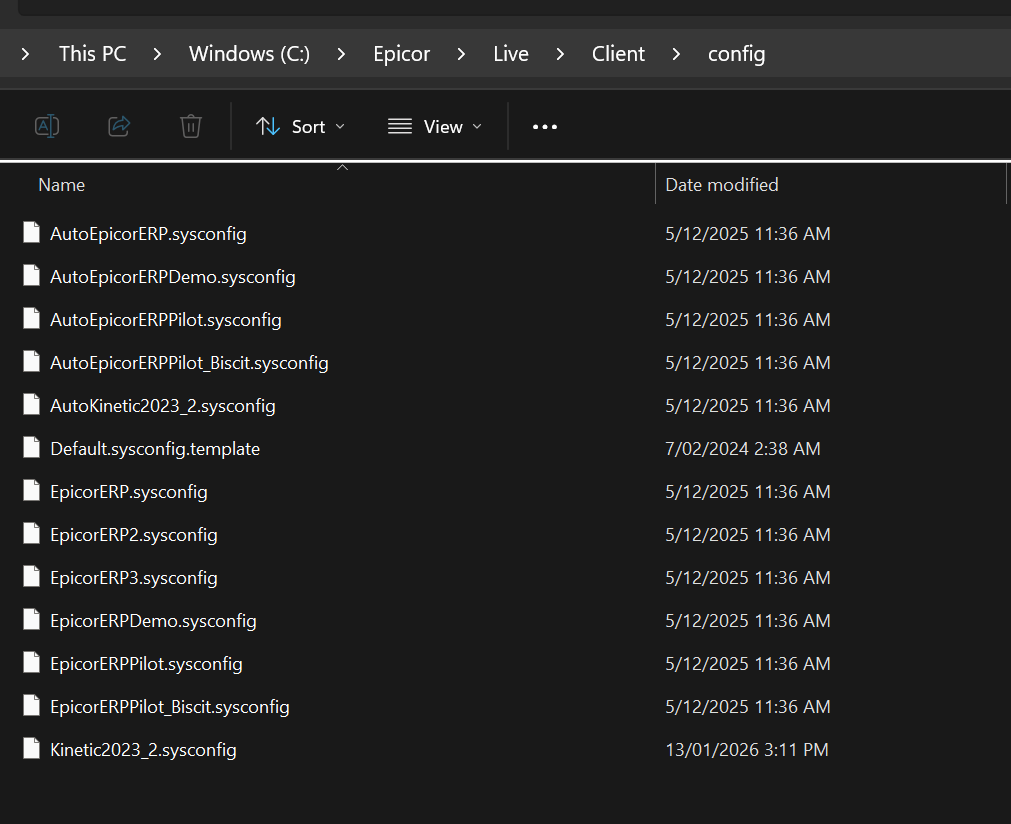
Task: Click the file icon beside Default.sysconfig.template
Action: (x=33, y=449)
